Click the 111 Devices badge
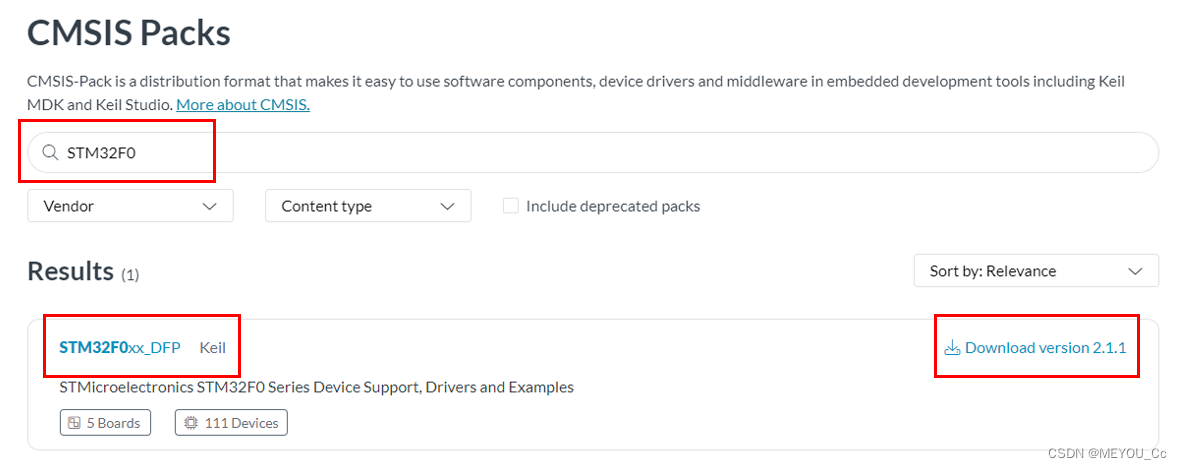 click(231, 423)
